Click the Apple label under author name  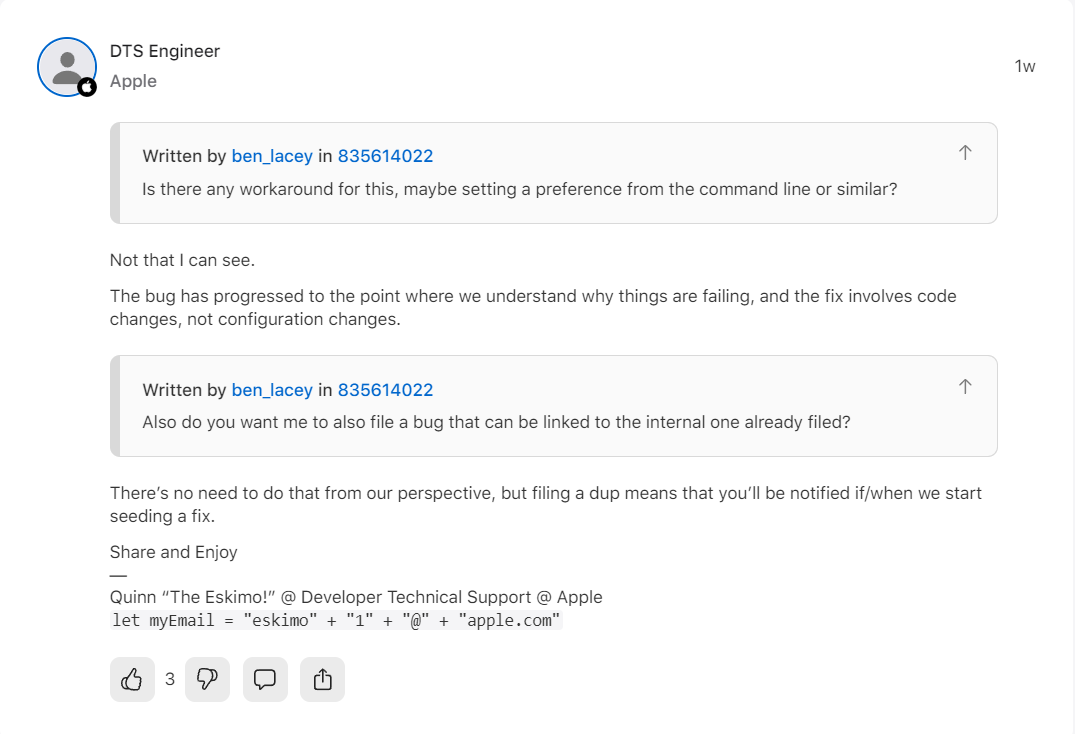(x=133, y=82)
